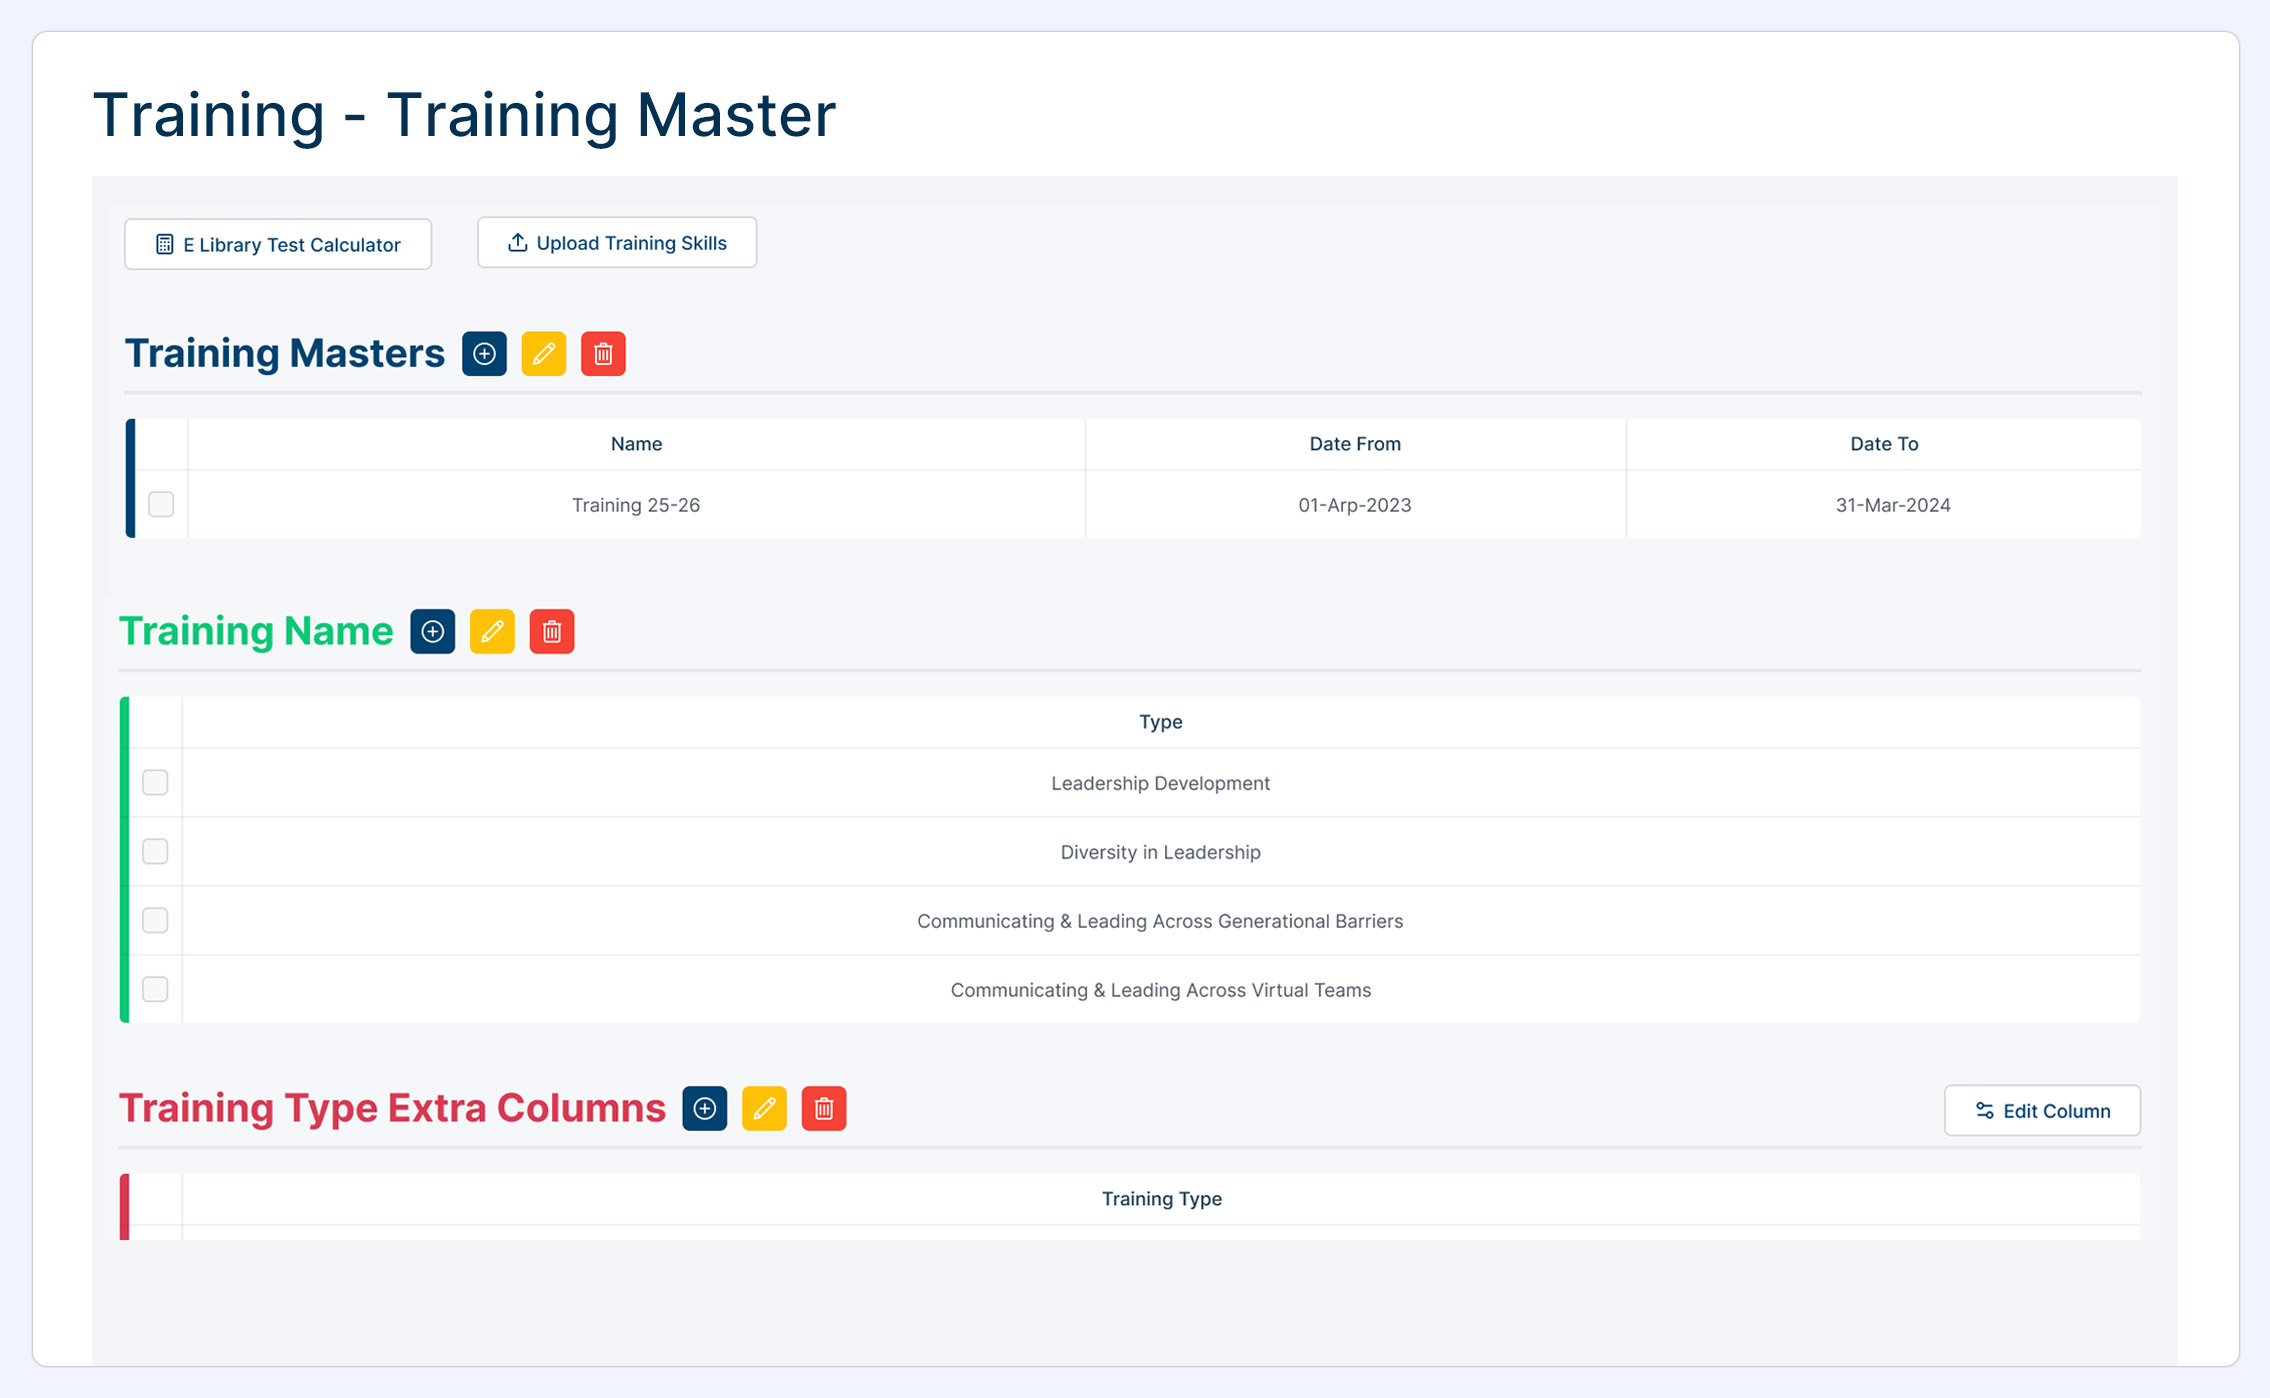Screen dimensions: 2270x1398
Task: Click the Type column header
Action: click(1160, 722)
